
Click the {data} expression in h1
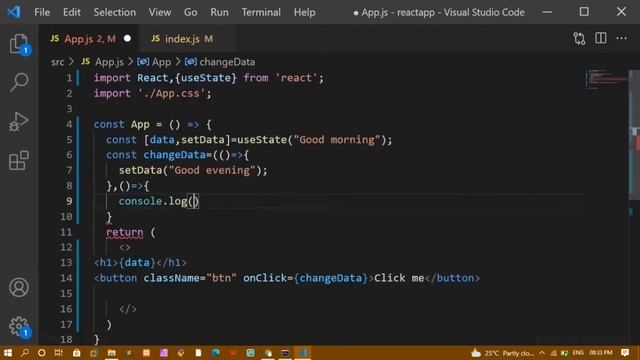click(x=137, y=263)
